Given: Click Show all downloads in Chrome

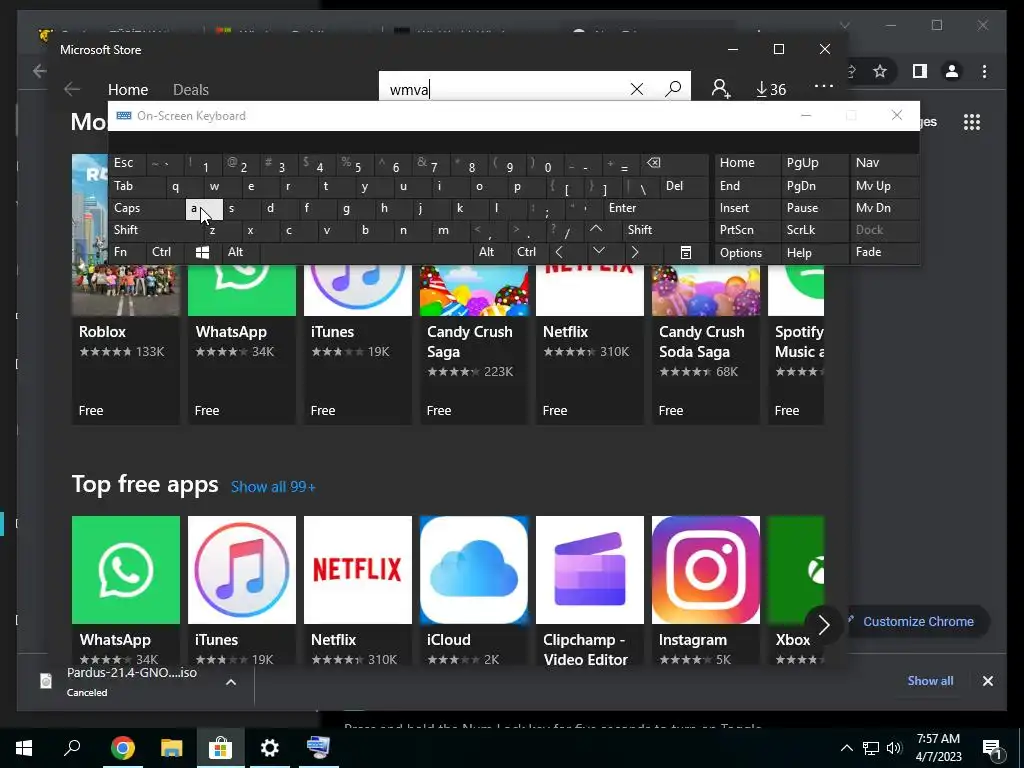Looking at the screenshot, I should pyautogui.click(x=930, y=680).
